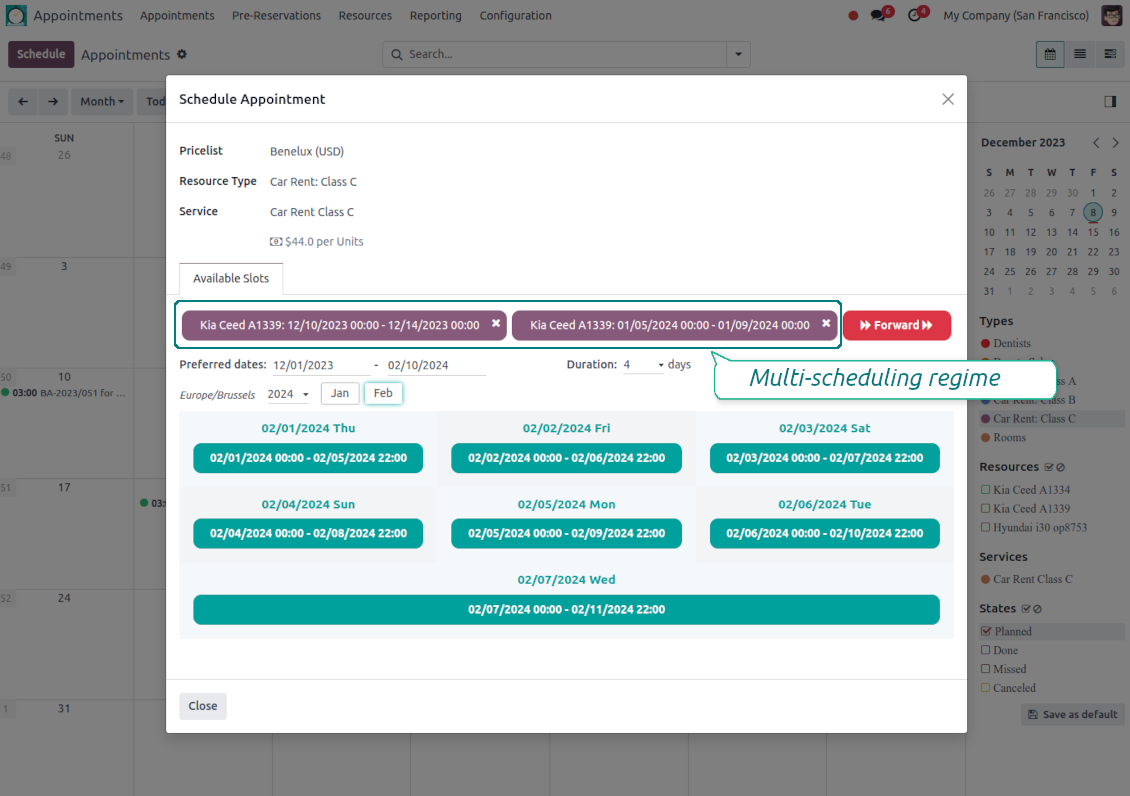This screenshot has height=796, width=1130.
Task: Open the chat messages icon
Action: coord(879,16)
